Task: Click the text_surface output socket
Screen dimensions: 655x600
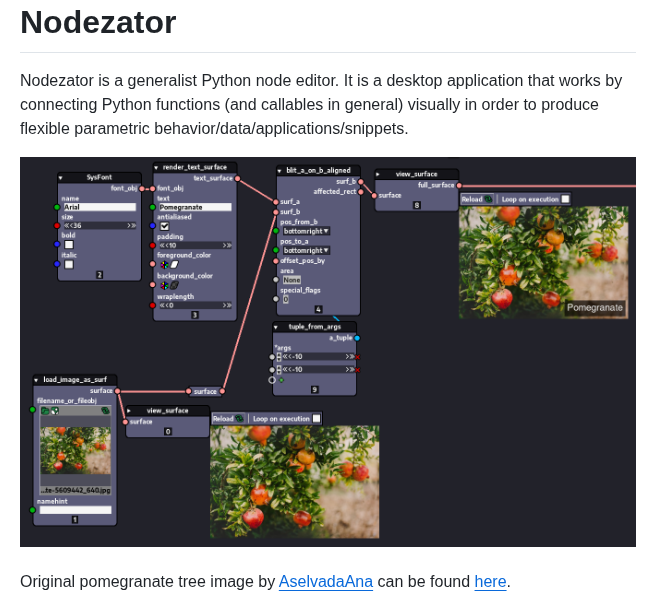Action: pyautogui.click(x=237, y=179)
